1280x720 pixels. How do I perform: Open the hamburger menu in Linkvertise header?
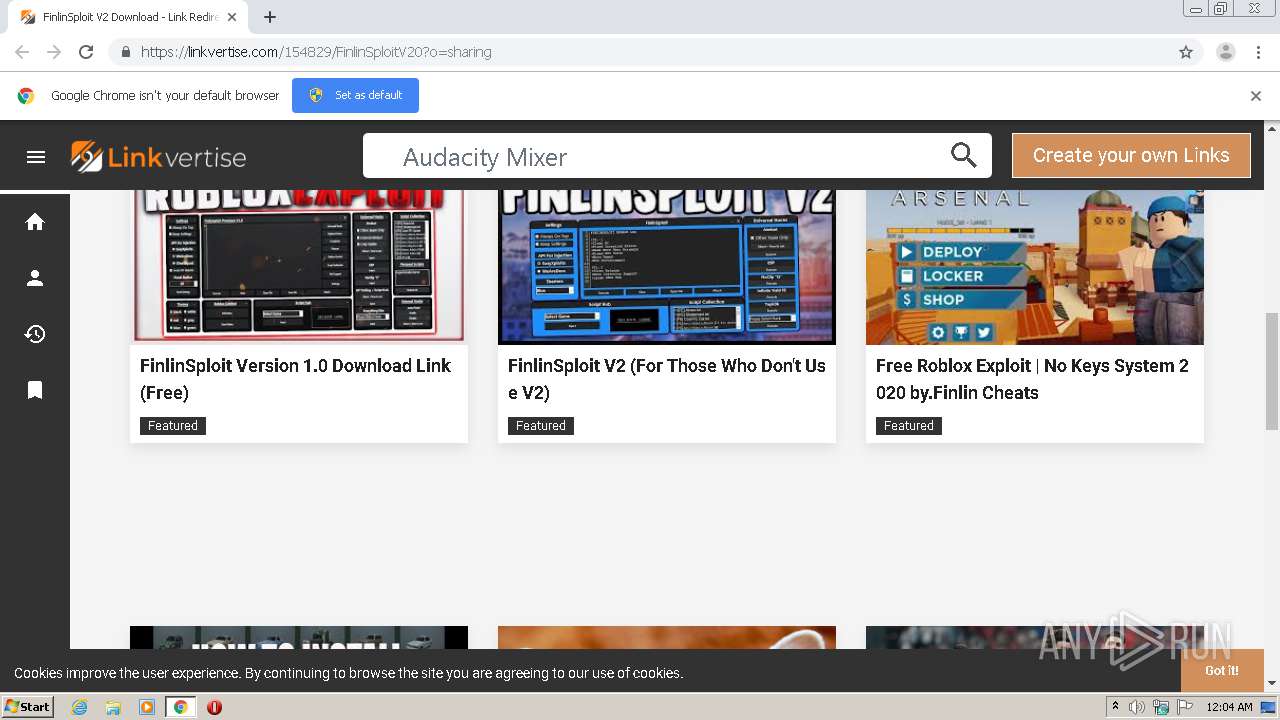pyautogui.click(x=36, y=157)
